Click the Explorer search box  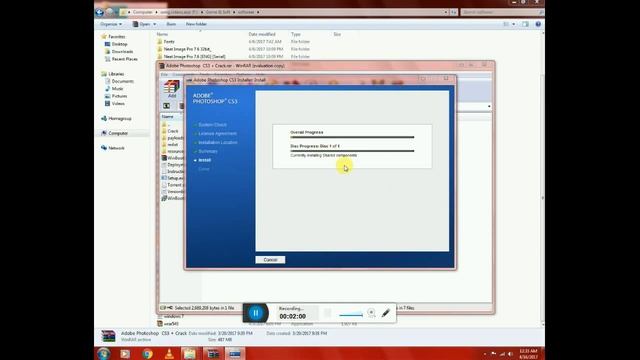[x=501, y=12]
